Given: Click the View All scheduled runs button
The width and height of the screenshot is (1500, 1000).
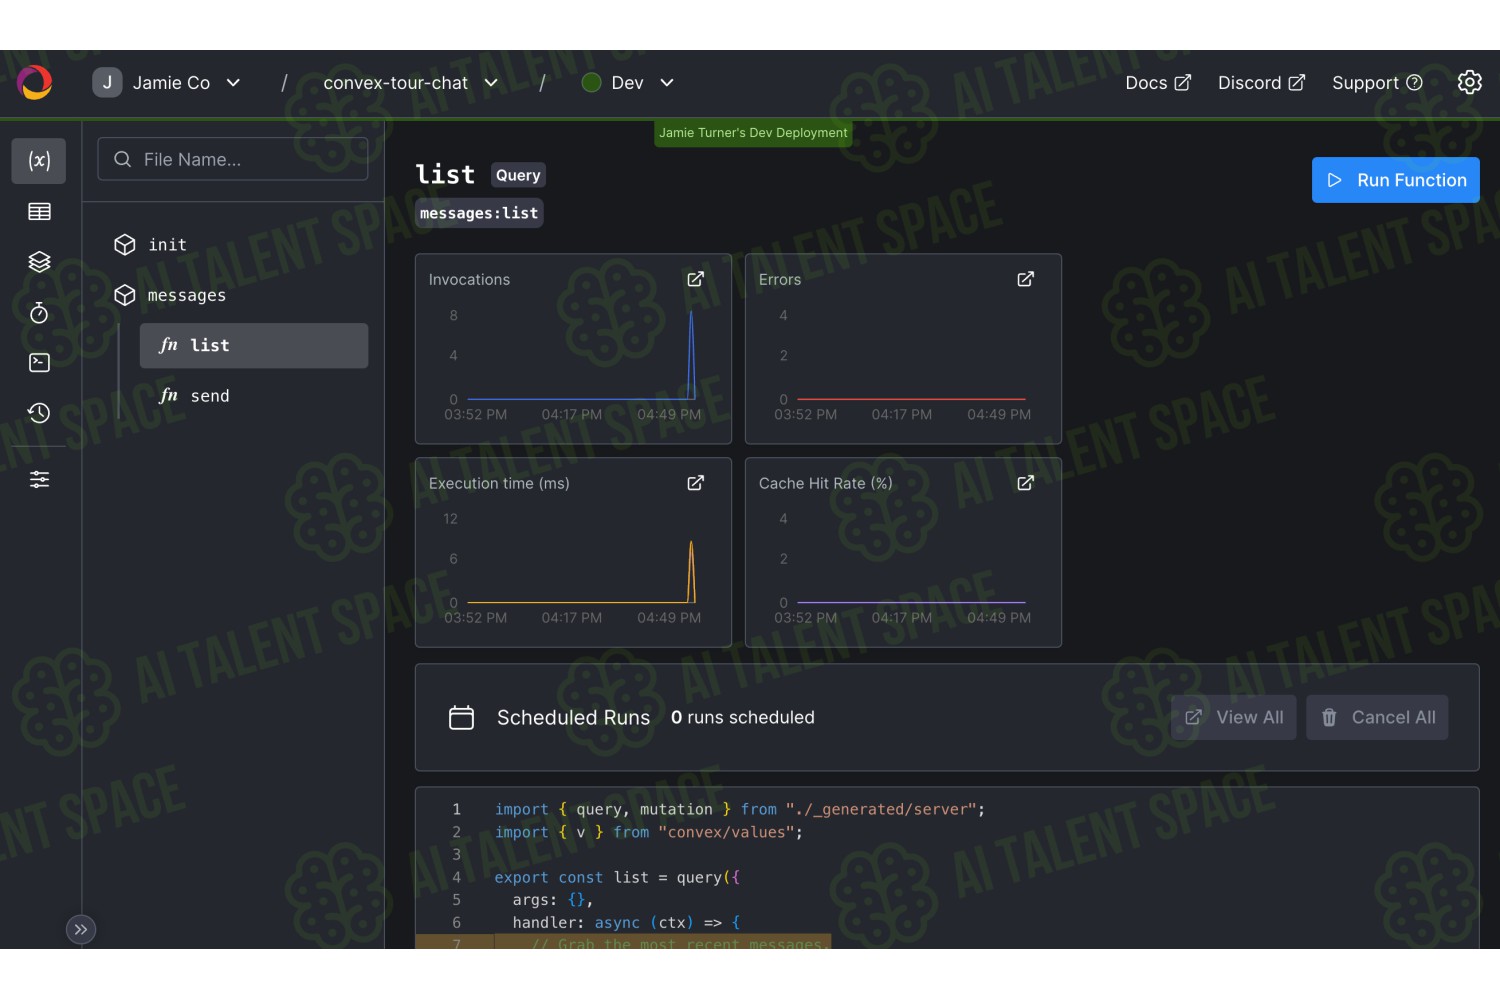Looking at the screenshot, I should tap(1234, 717).
